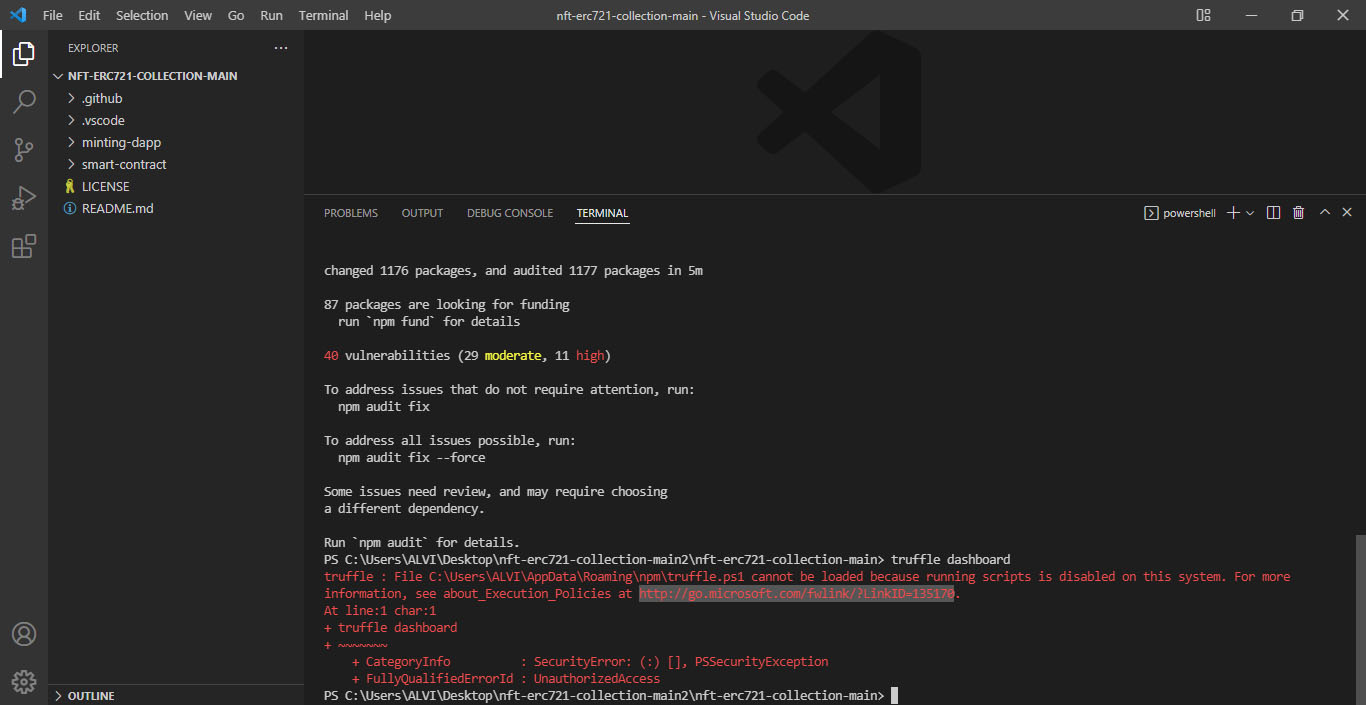Select the Explorer icon in the Activity Bar
The width and height of the screenshot is (1366, 705).
24,53
